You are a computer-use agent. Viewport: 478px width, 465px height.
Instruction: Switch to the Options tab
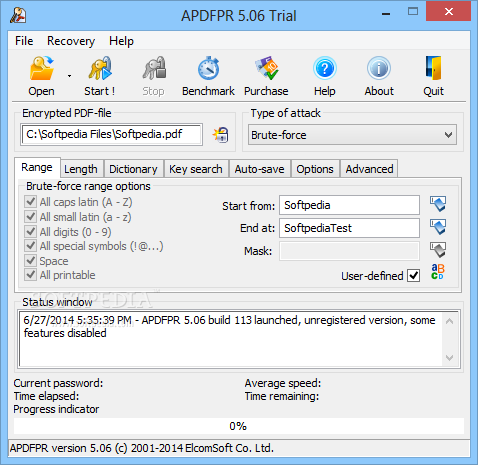coord(315,169)
